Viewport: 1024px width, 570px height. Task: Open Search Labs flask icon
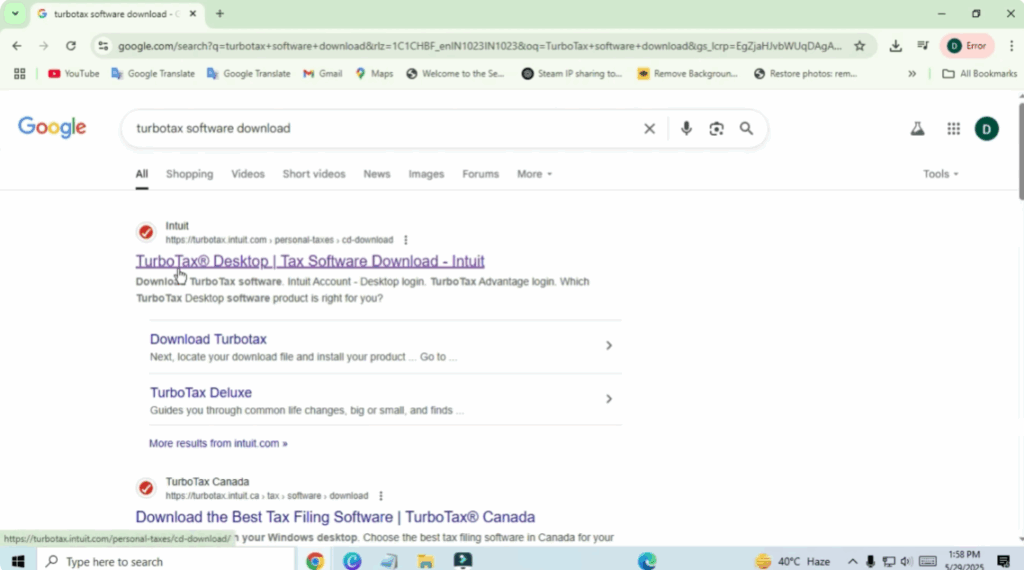[918, 129]
